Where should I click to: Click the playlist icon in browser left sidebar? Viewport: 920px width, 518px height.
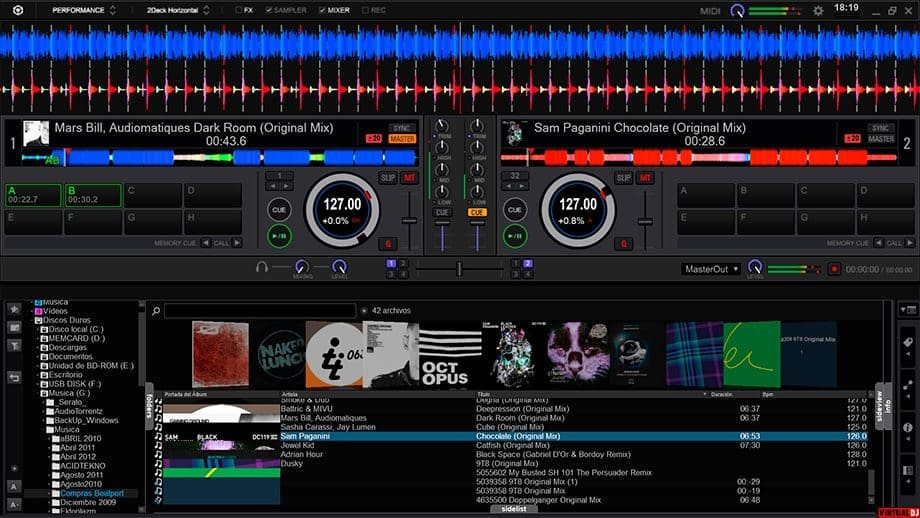coord(14,327)
